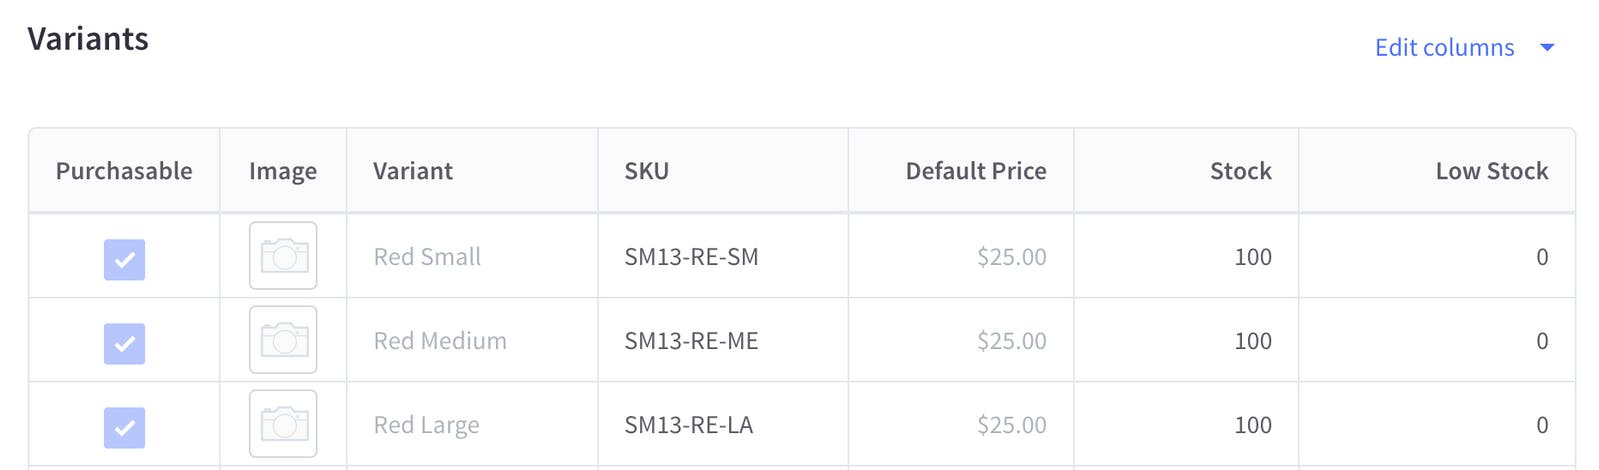Edit stock quantity for Red Small
The width and height of the screenshot is (1599, 470).
coord(1186,256)
